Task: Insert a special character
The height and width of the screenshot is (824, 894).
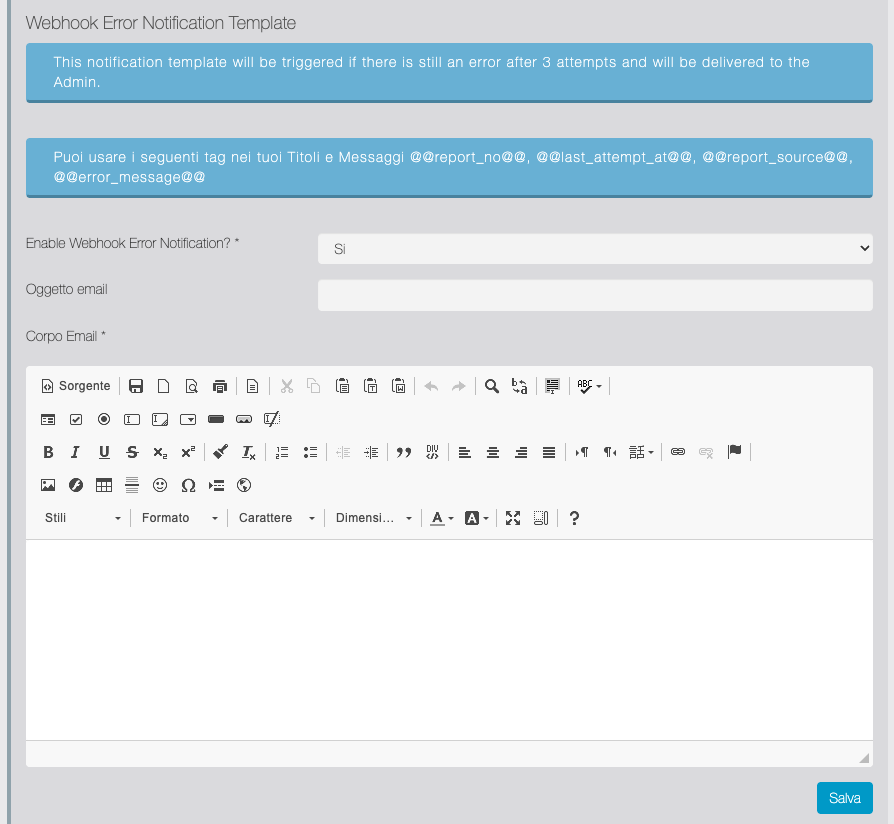Action: click(x=187, y=485)
